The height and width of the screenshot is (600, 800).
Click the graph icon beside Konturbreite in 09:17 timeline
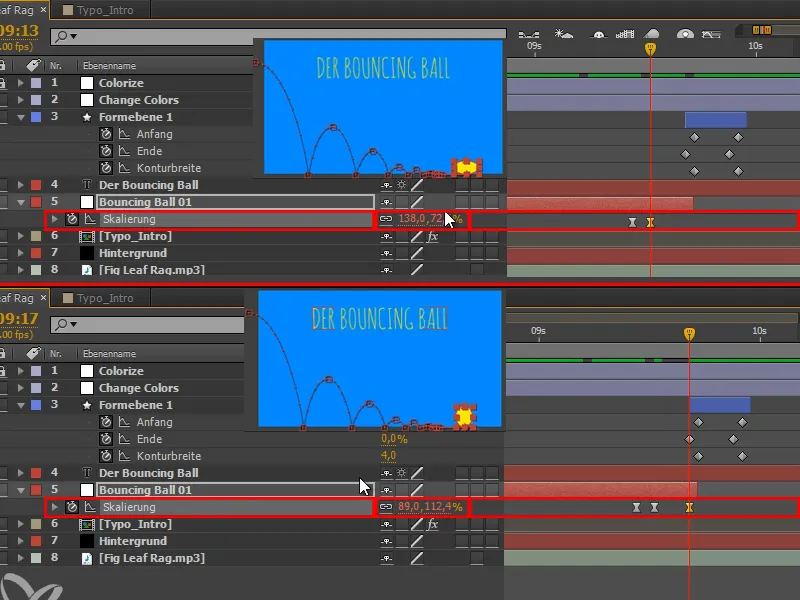124,456
